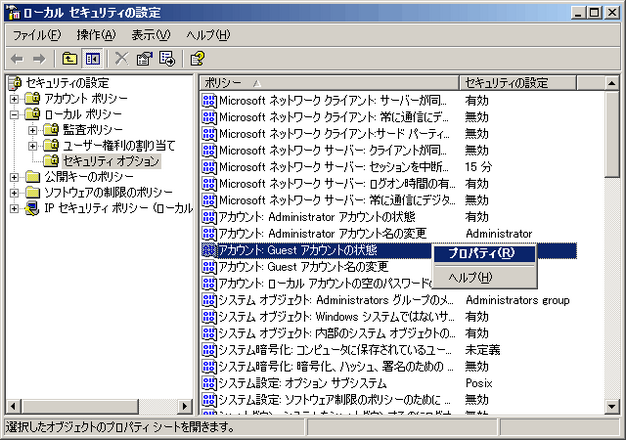Select the アカウント ポリシー tree label
This screenshot has height=440, width=626.
click(86, 98)
